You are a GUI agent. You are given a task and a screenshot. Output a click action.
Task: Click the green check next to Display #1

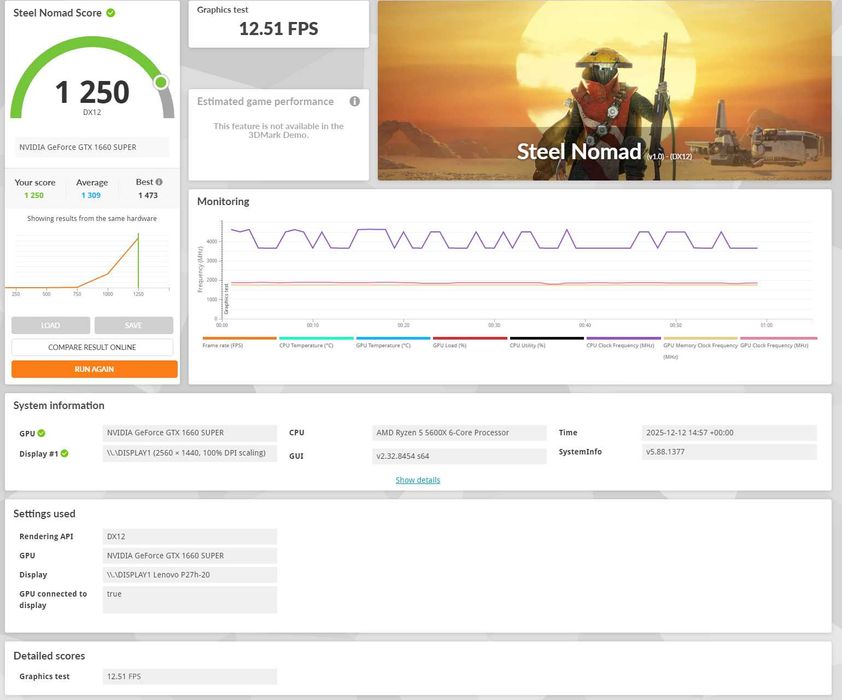pyautogui.click(x=64, y=454)
